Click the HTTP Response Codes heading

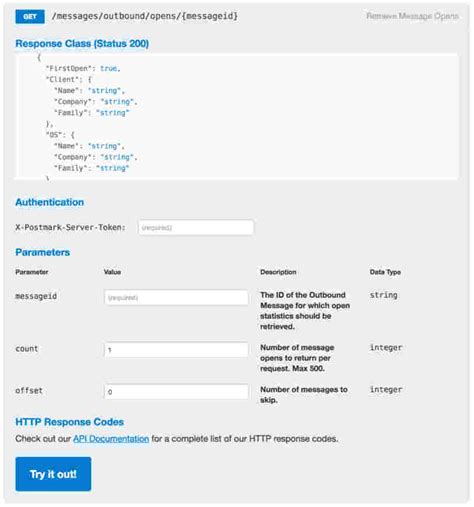point(70,422)
